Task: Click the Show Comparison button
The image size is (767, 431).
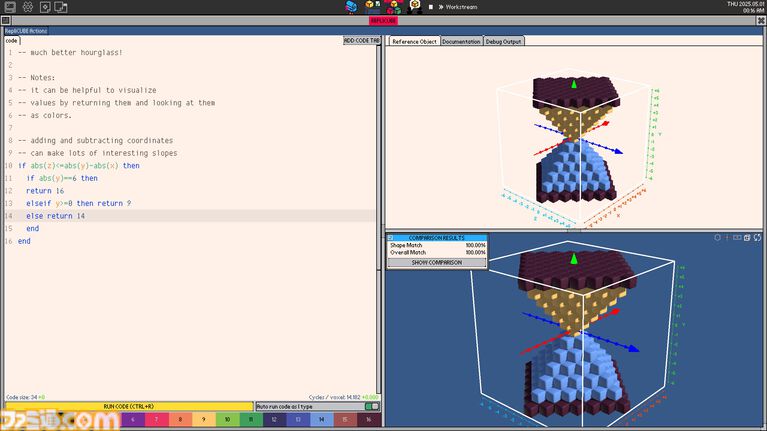Action: pyautogui.click(x=436, y=262)
